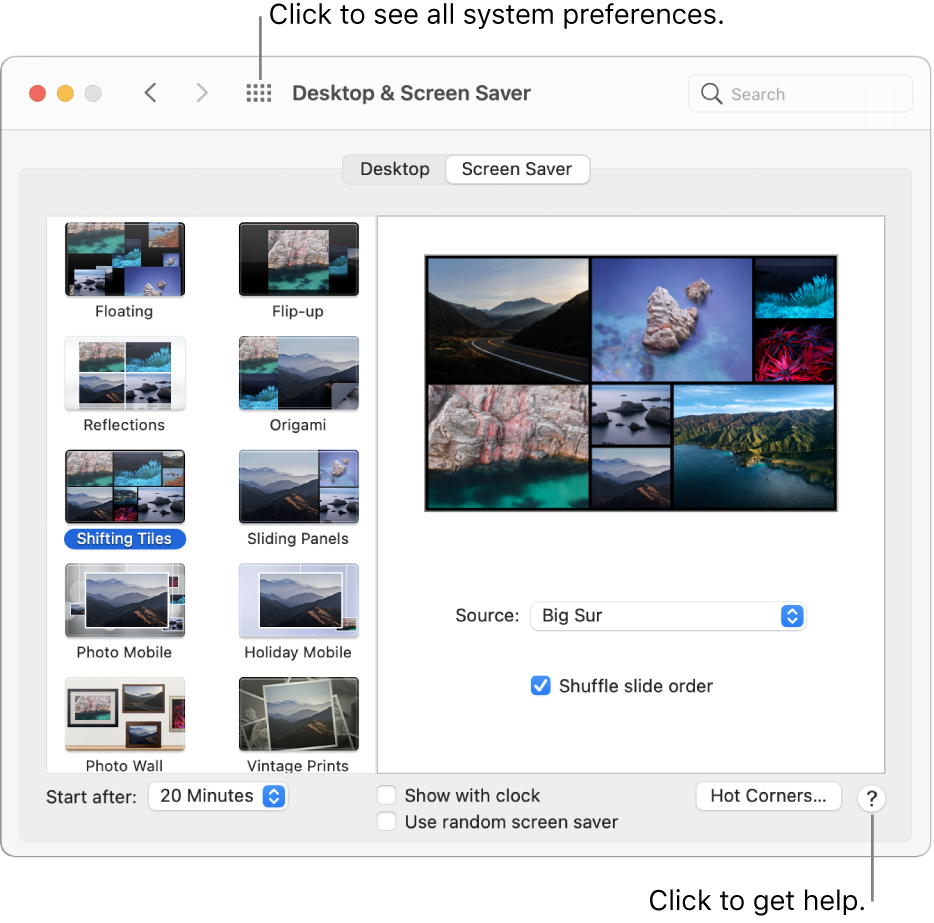This screenshot has height=923, width=934.
Task: Pick the Photo Mobile thumbnail
Action: click(125, 600)
